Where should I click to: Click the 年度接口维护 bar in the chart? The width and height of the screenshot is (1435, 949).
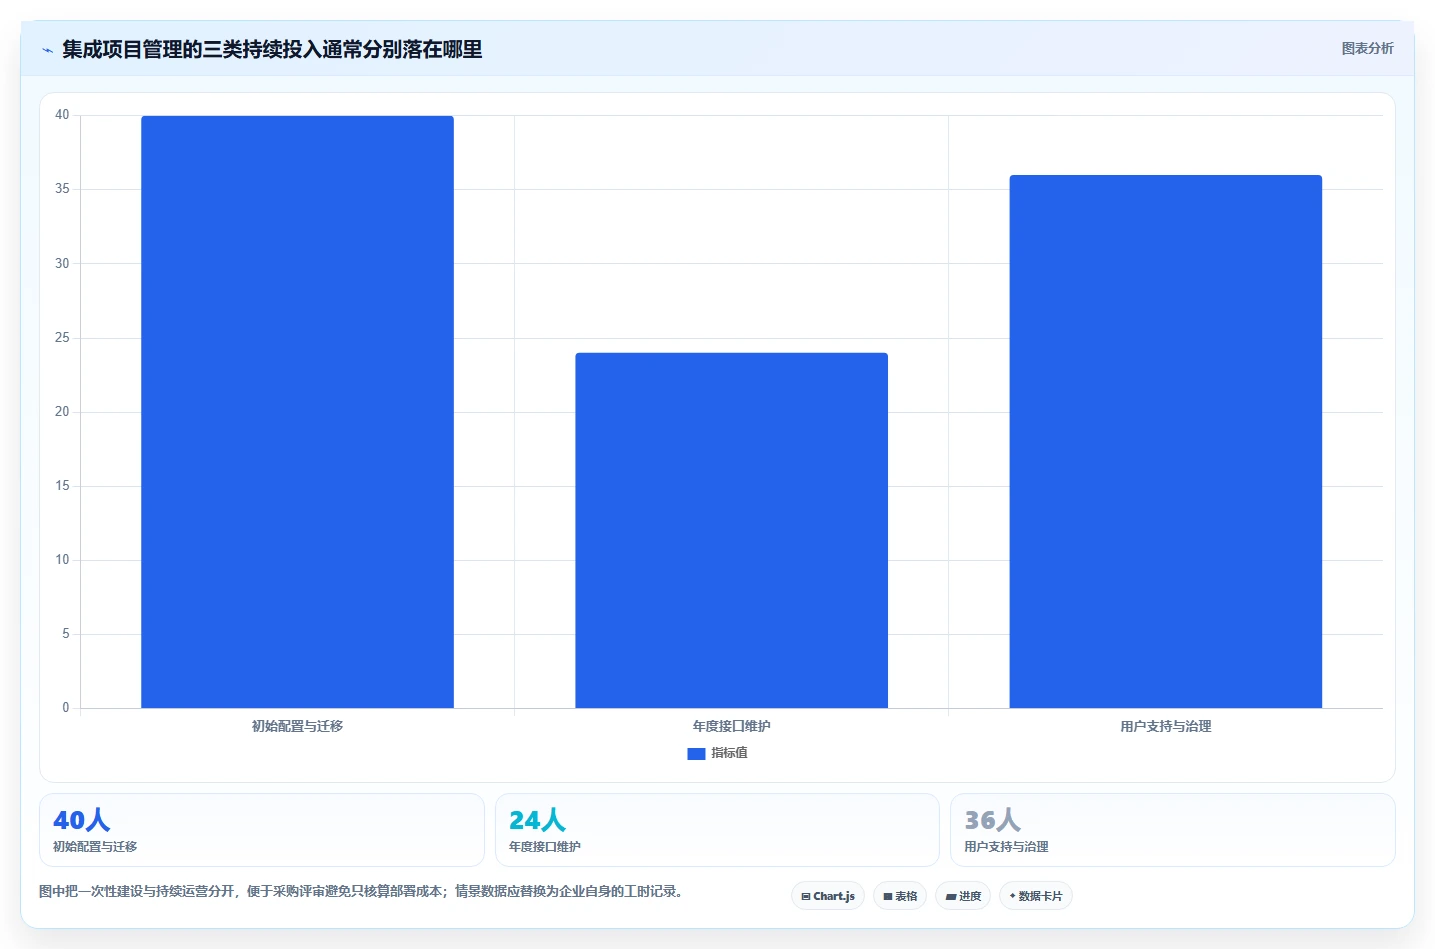(731, 530)
